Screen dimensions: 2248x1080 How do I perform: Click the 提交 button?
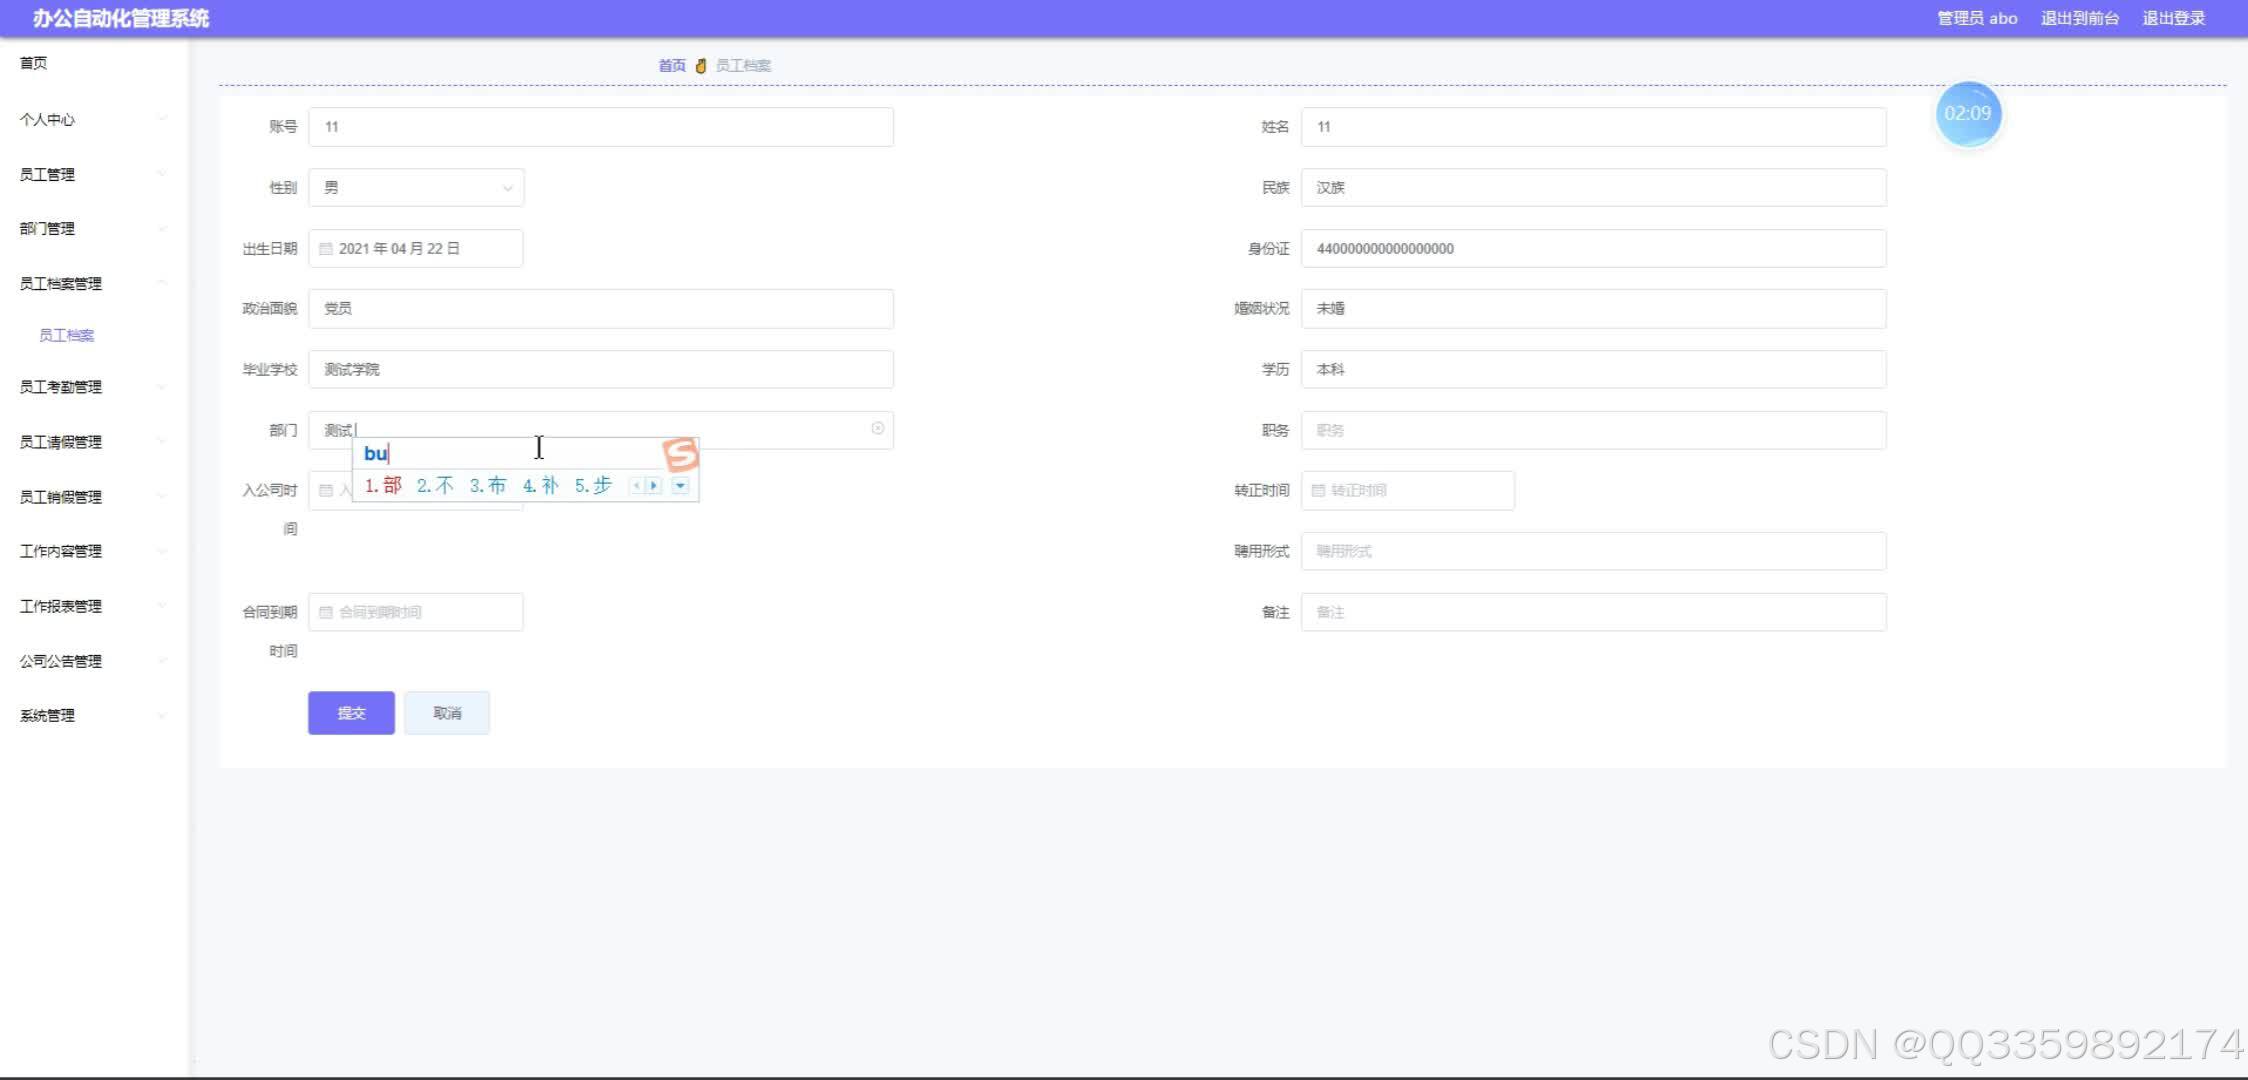[x=351, y=713]
